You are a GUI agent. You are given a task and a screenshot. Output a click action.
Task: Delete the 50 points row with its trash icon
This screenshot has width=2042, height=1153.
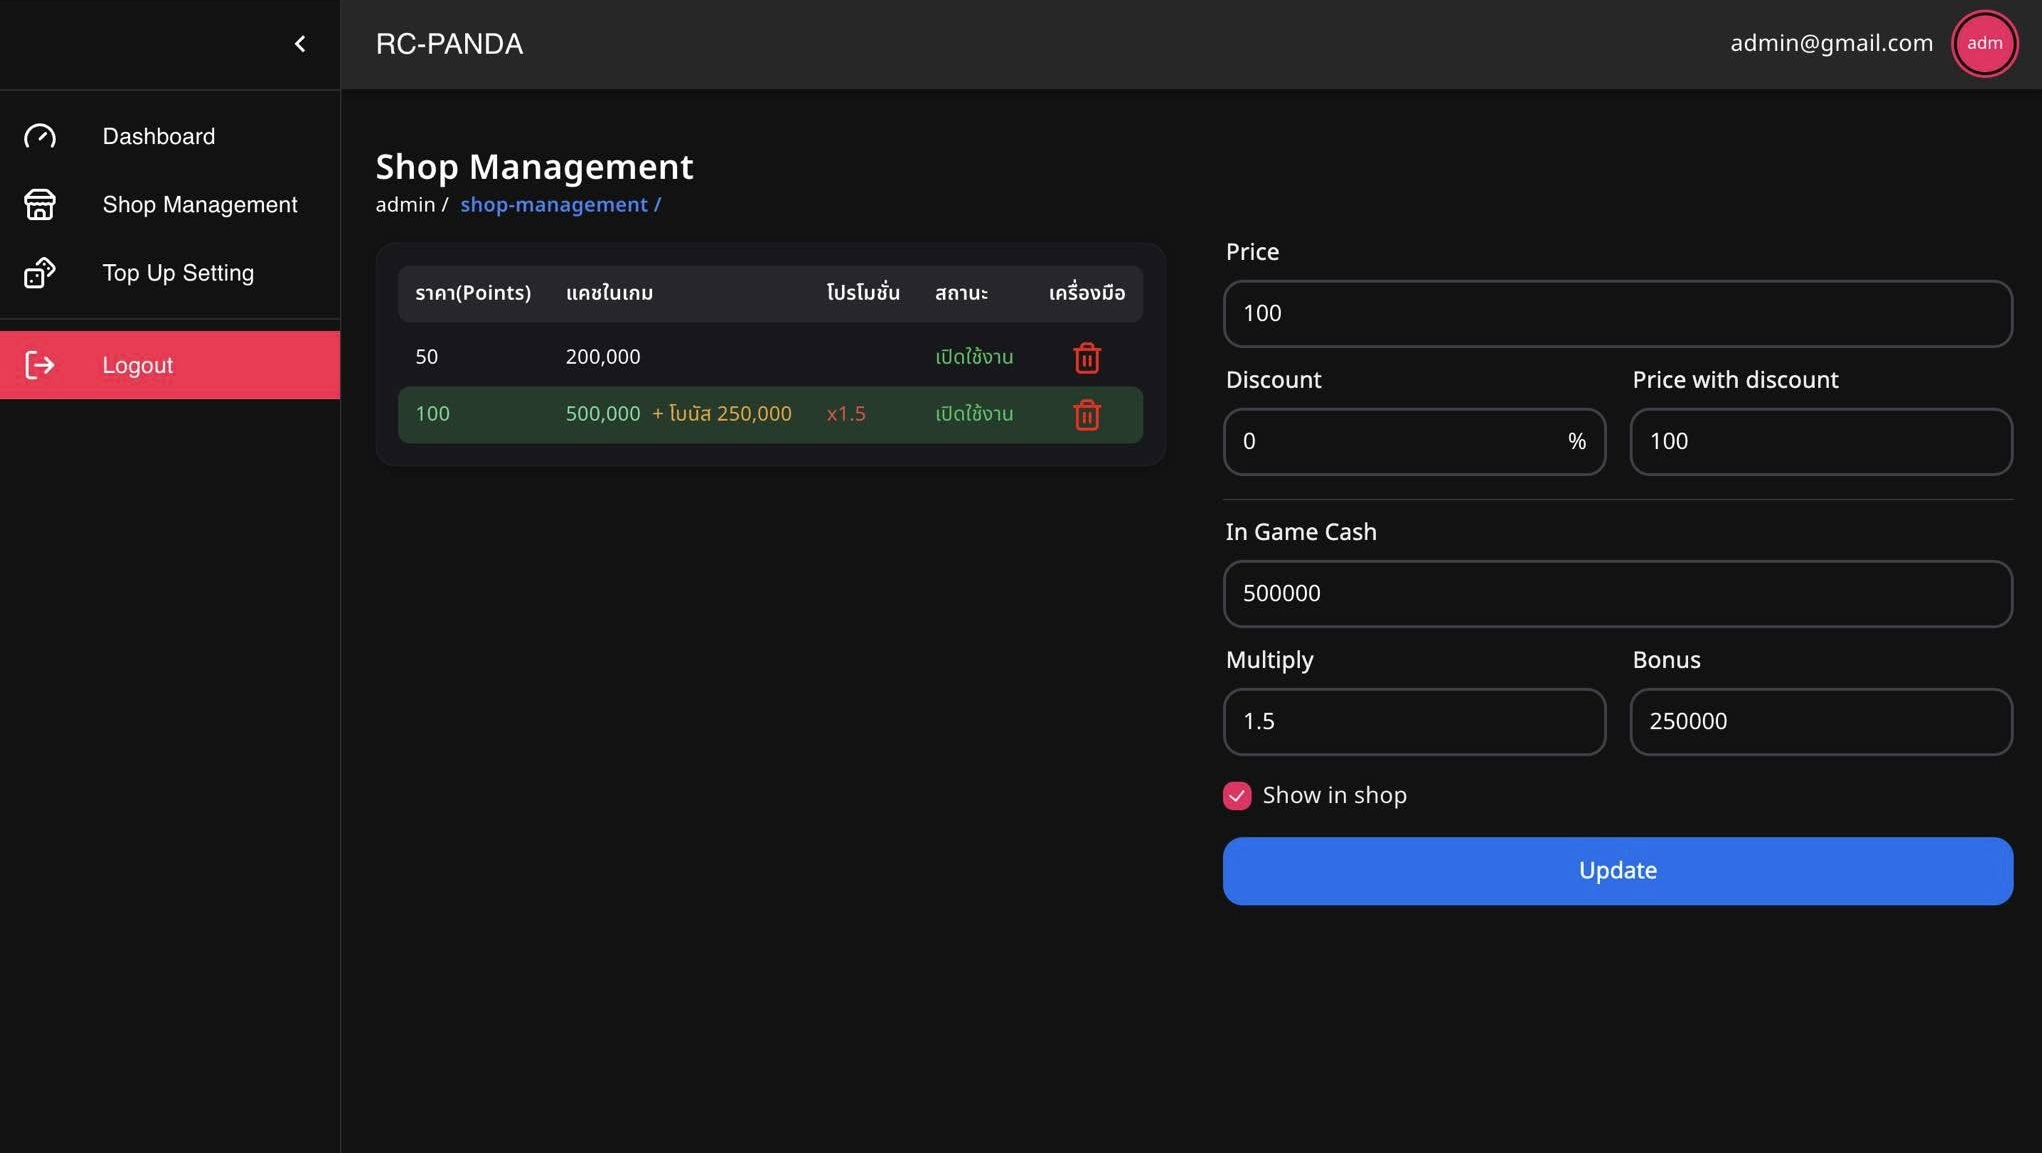[1087, 358]
